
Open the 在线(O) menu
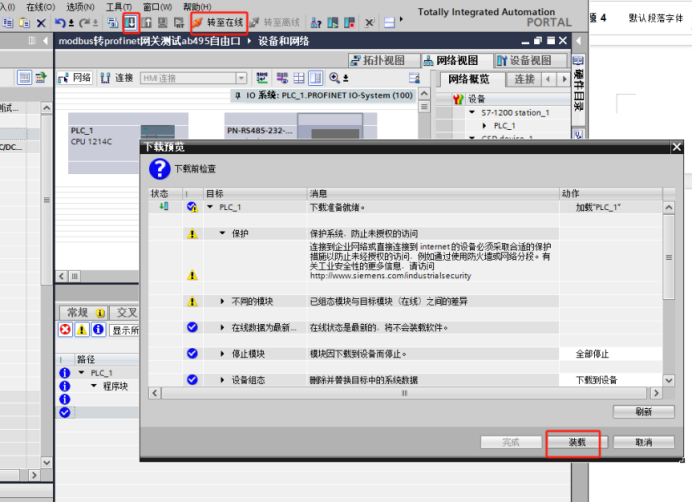41,7
